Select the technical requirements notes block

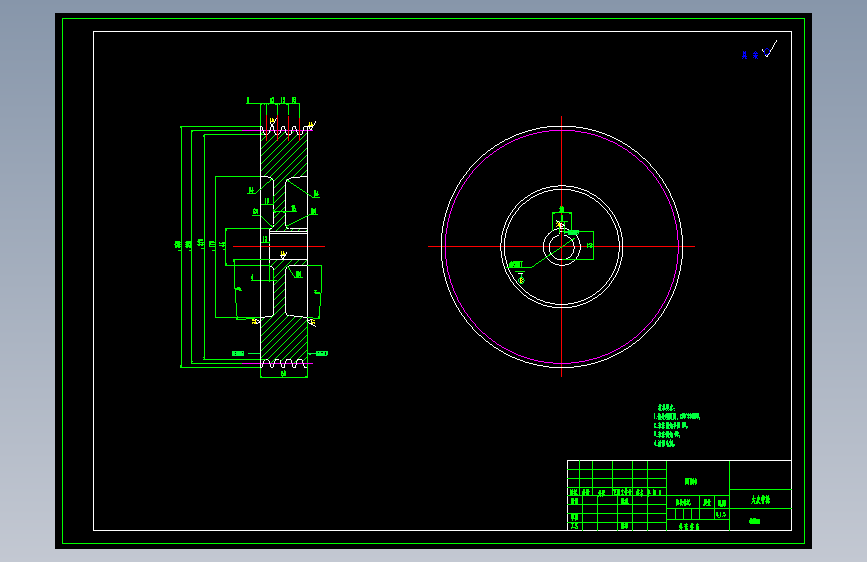[677, 425]
